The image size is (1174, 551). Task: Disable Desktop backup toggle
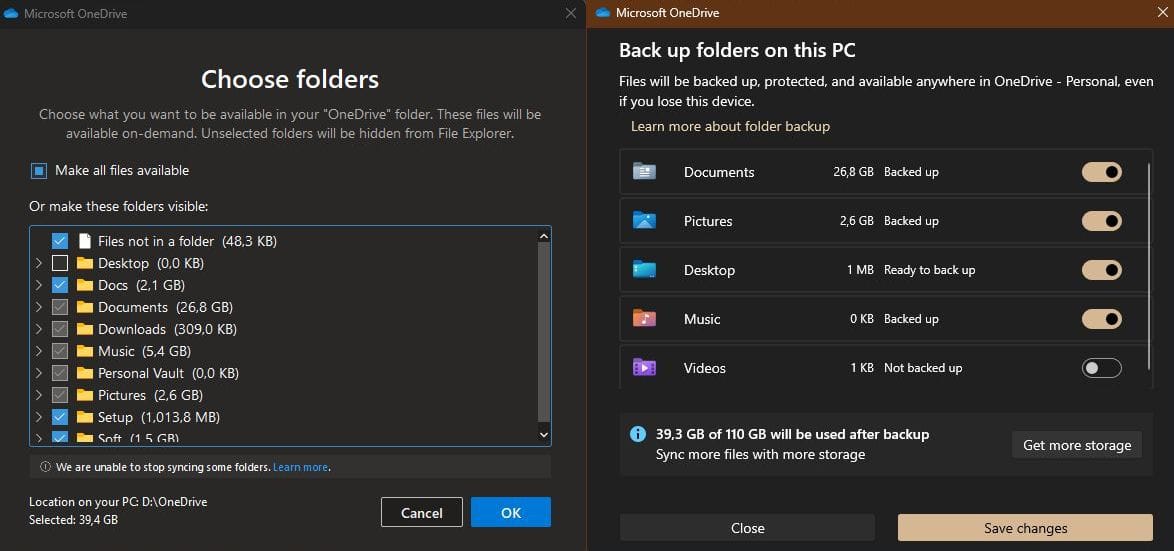point(1101,270)
